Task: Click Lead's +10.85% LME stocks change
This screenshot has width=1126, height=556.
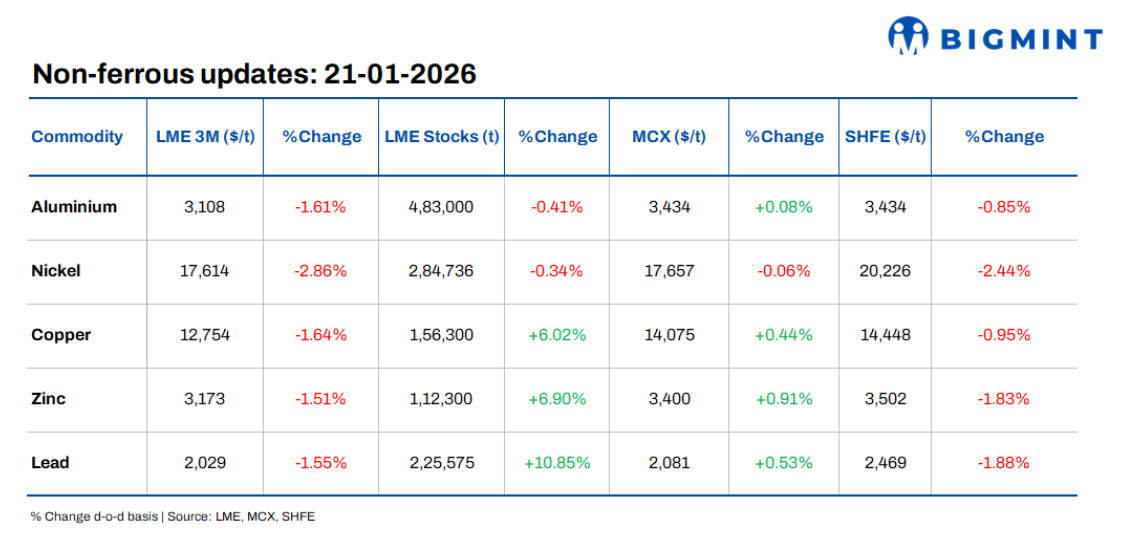Action: 557,463
